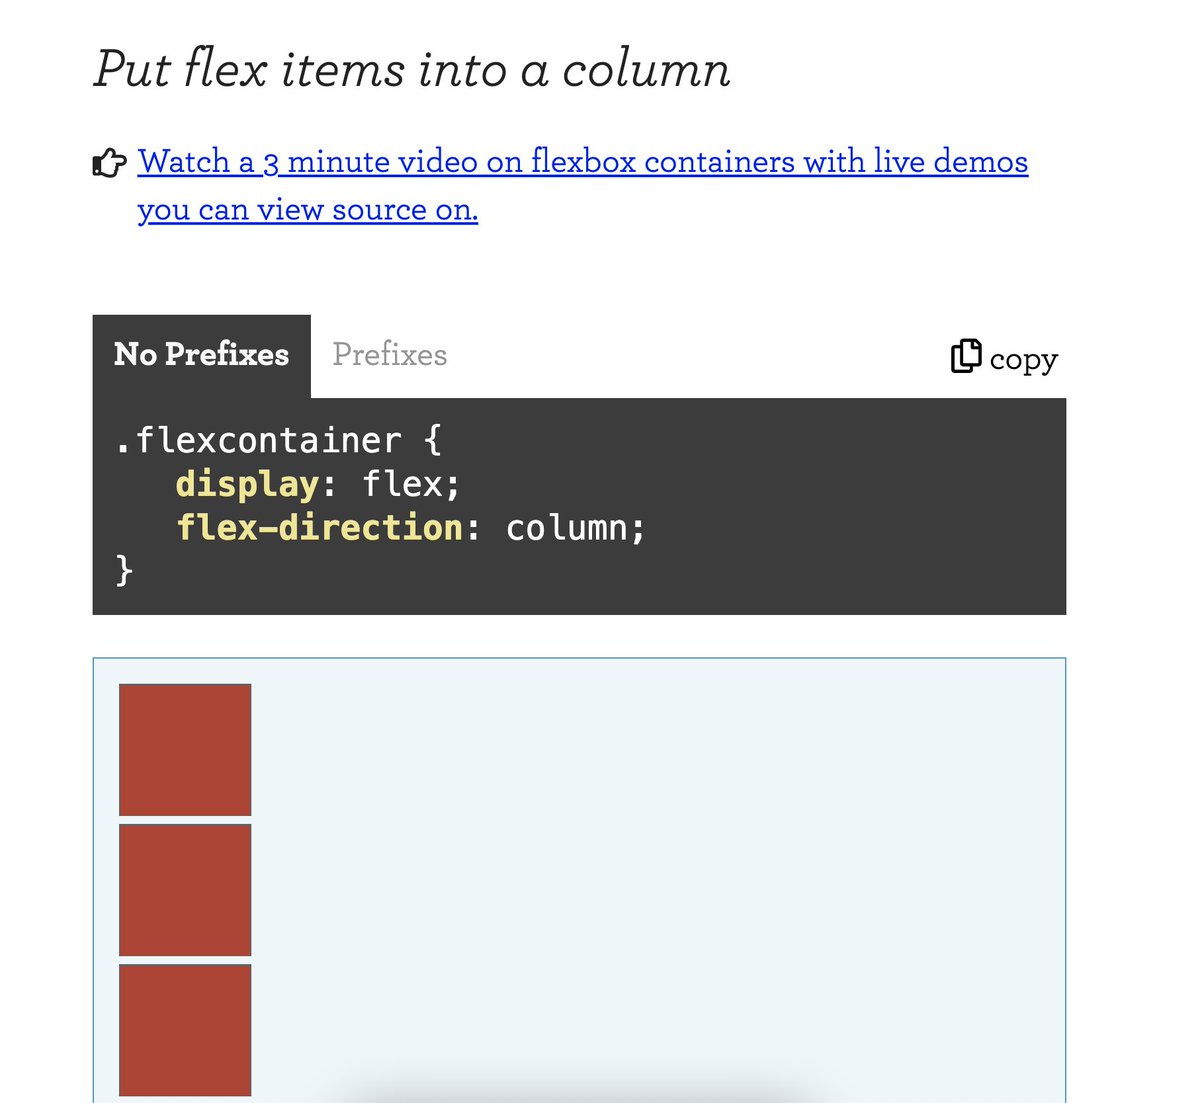Click the "column;" value in the code block

tap(576, 528)
